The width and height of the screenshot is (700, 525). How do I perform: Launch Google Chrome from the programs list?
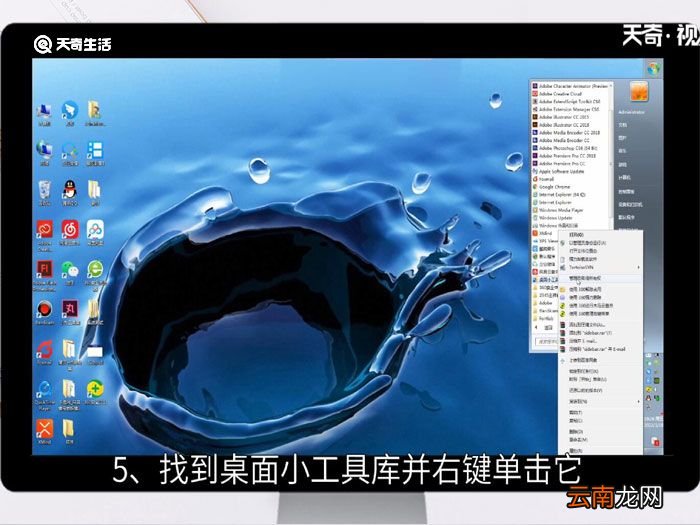[551, 187]
